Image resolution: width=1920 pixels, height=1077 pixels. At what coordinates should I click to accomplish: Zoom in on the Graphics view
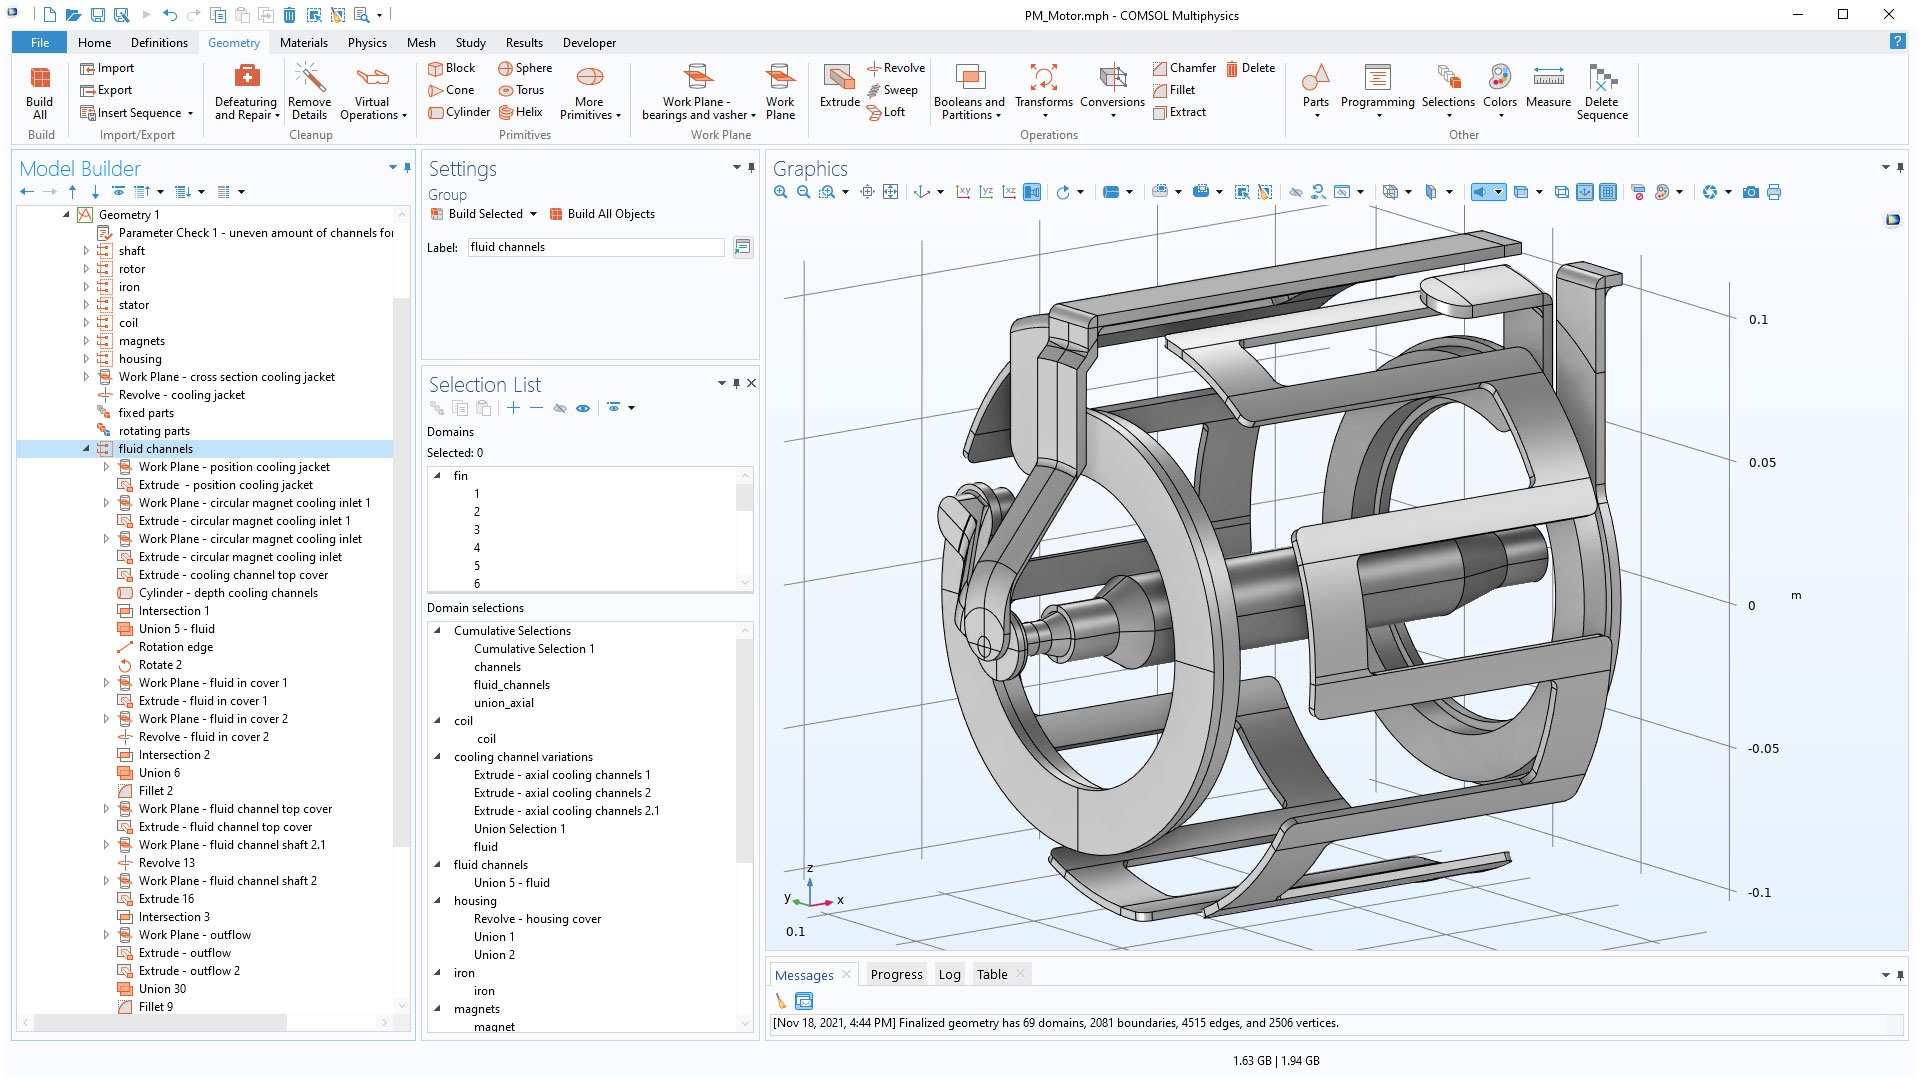coord(781,192)
